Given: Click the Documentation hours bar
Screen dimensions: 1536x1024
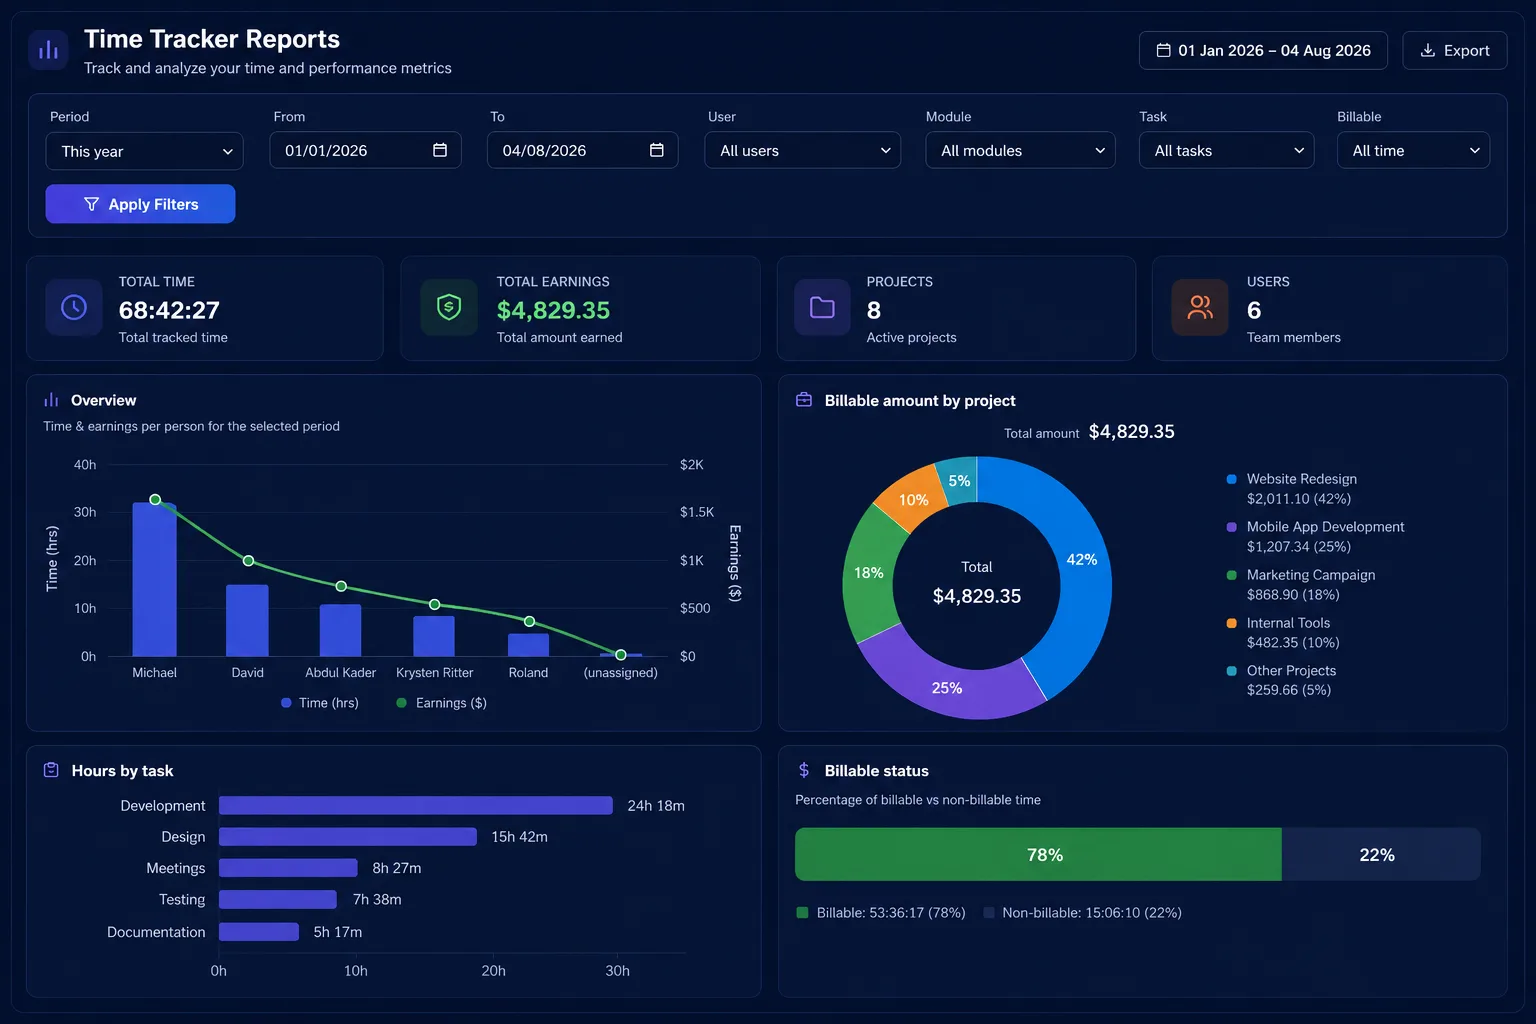Looking at the screenshot, I should pyautogui.click(x=259, y=932).
